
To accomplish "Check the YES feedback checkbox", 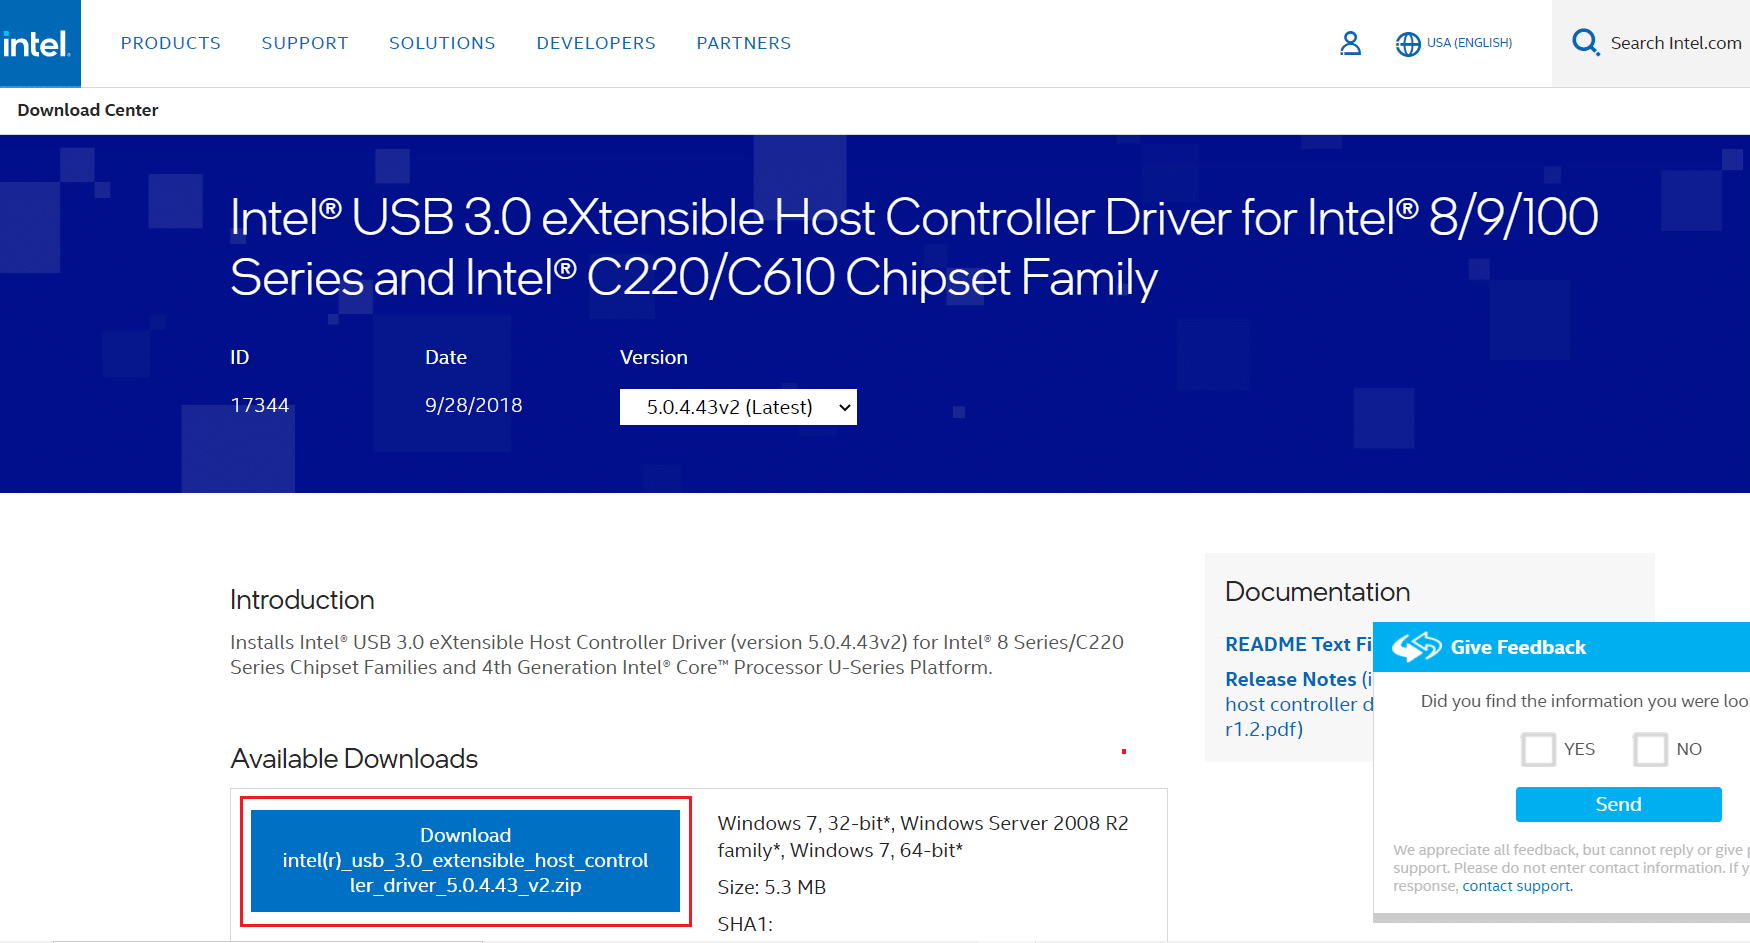I will pyautogui.click(x=1538, y=749).
